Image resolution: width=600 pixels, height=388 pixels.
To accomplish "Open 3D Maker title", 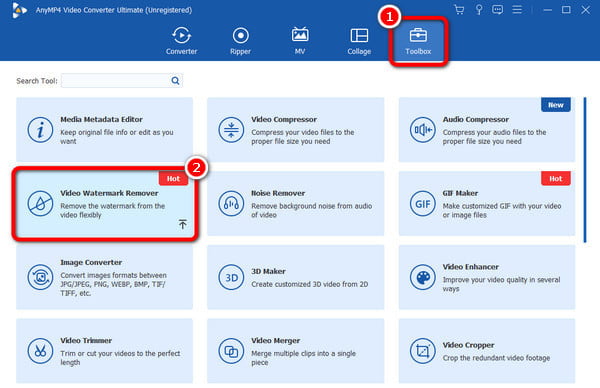I will (x=268, y=271).
